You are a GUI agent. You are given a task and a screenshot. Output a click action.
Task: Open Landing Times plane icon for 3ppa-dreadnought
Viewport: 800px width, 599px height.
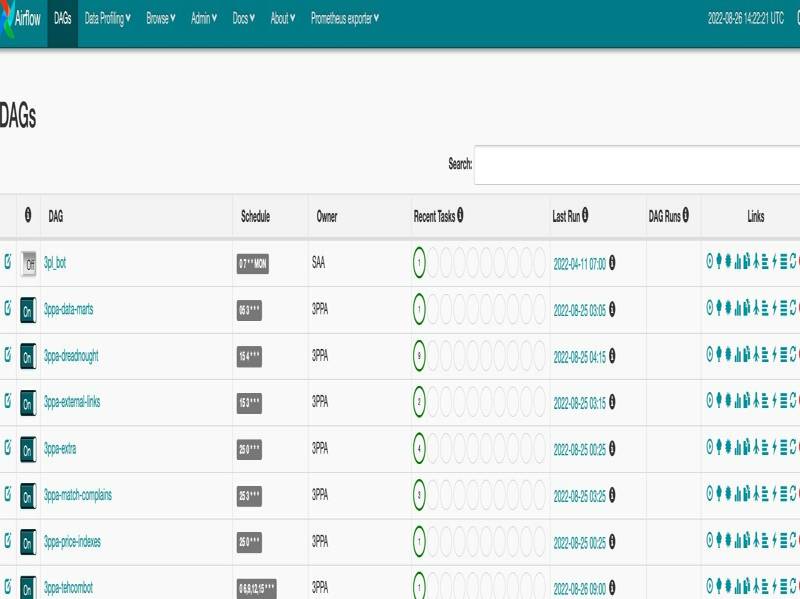756,356
